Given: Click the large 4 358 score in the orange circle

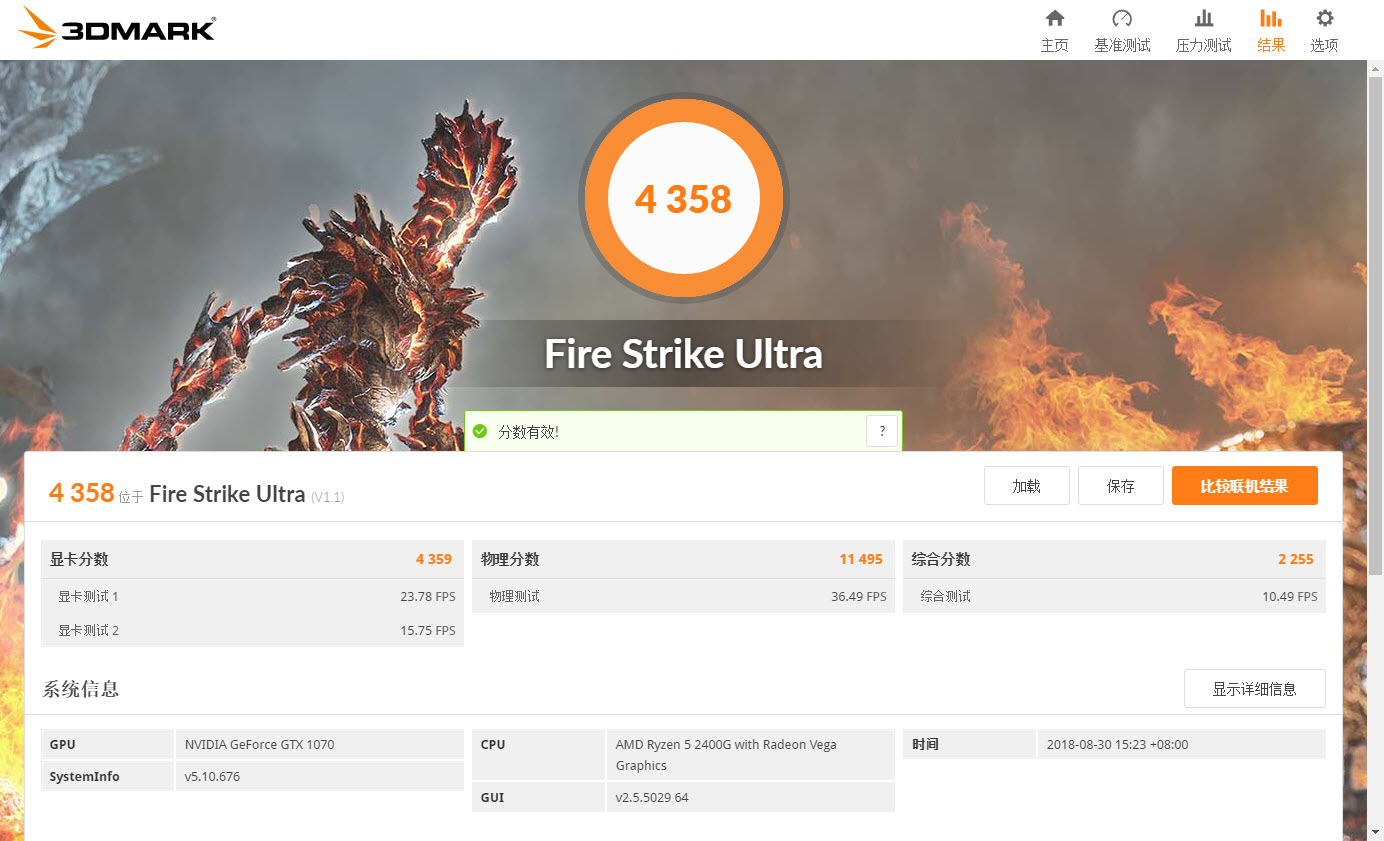Looking at the screenshot, I should pos(684,199).
